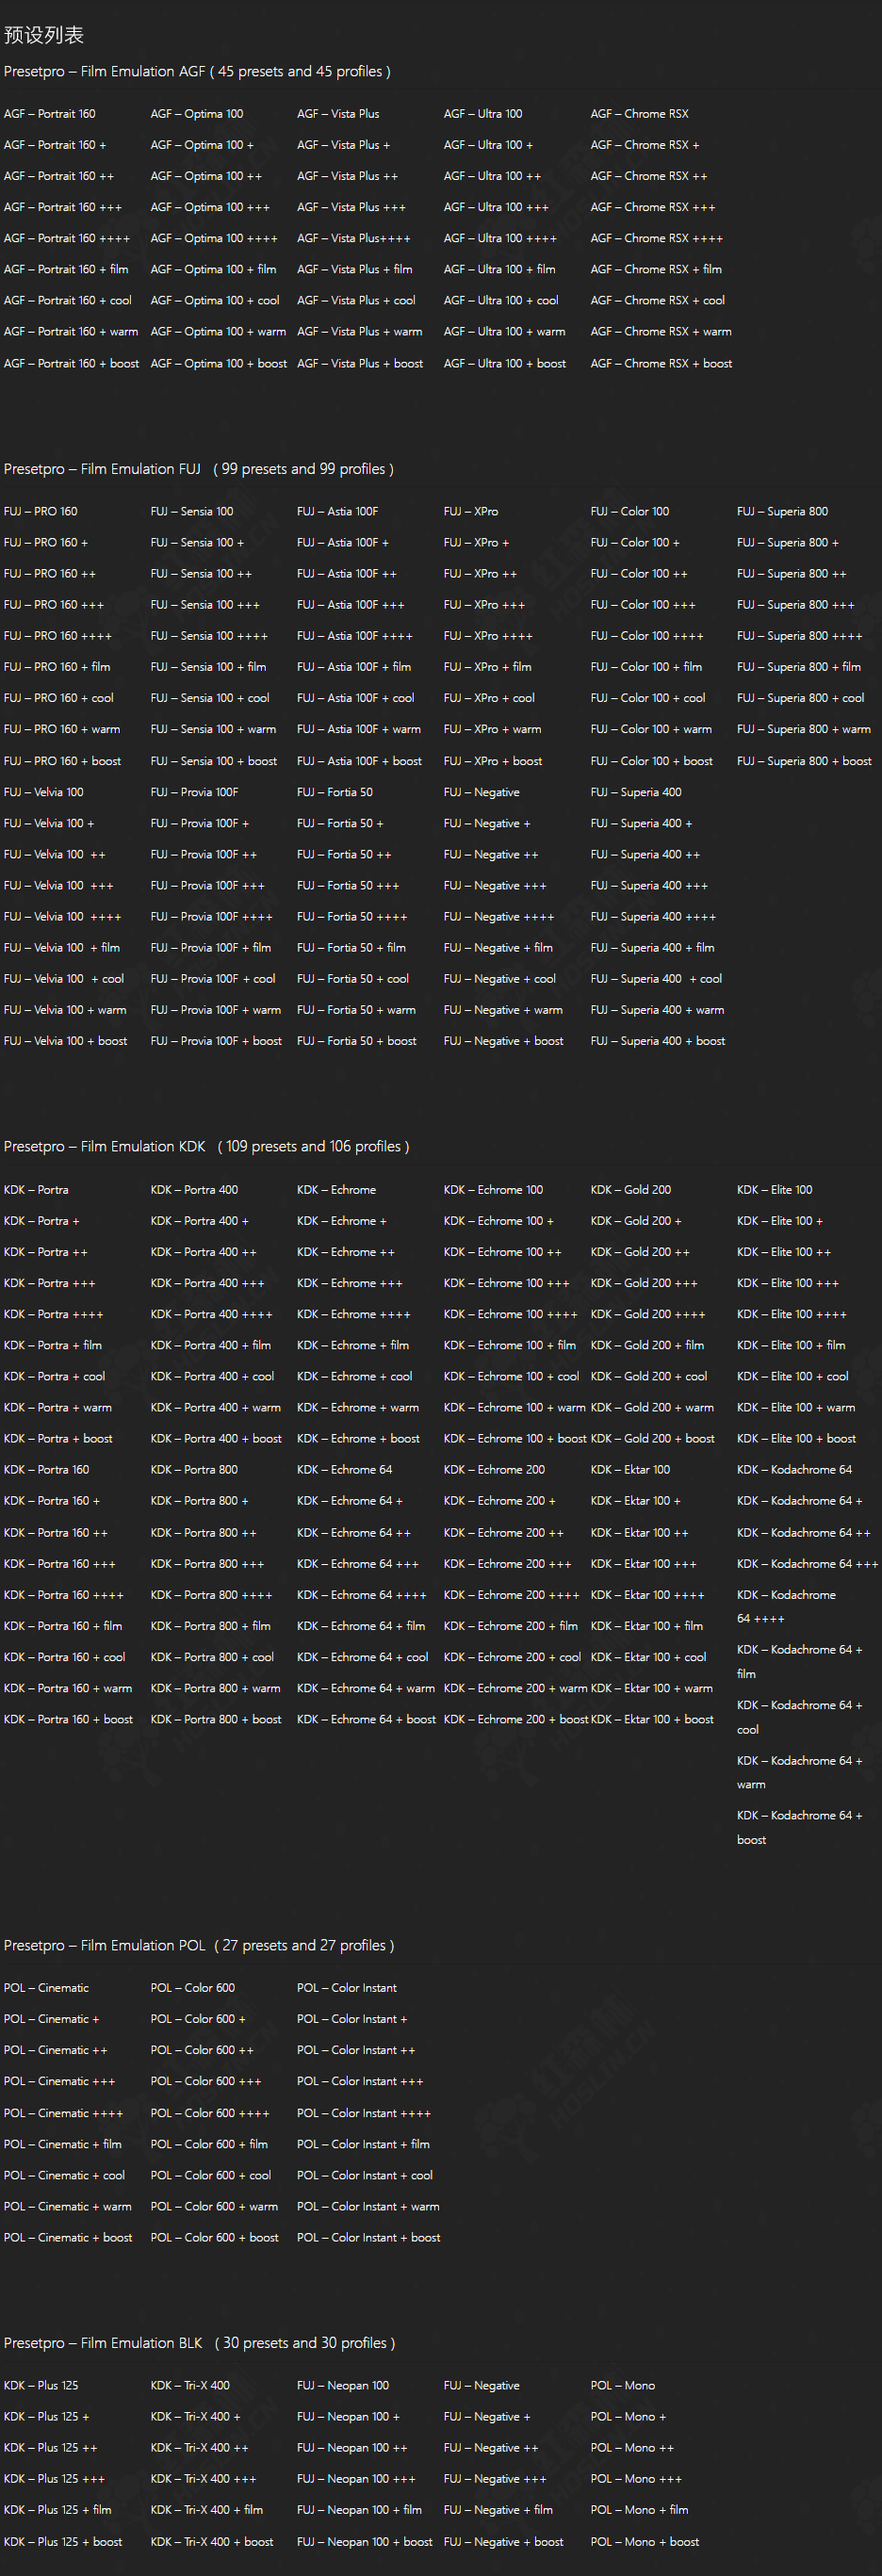The height and width of the screenshot is (2576, 882).
Task: Select 'POL – Color Instant + boost' preset
Action: tap(369, 2237)
